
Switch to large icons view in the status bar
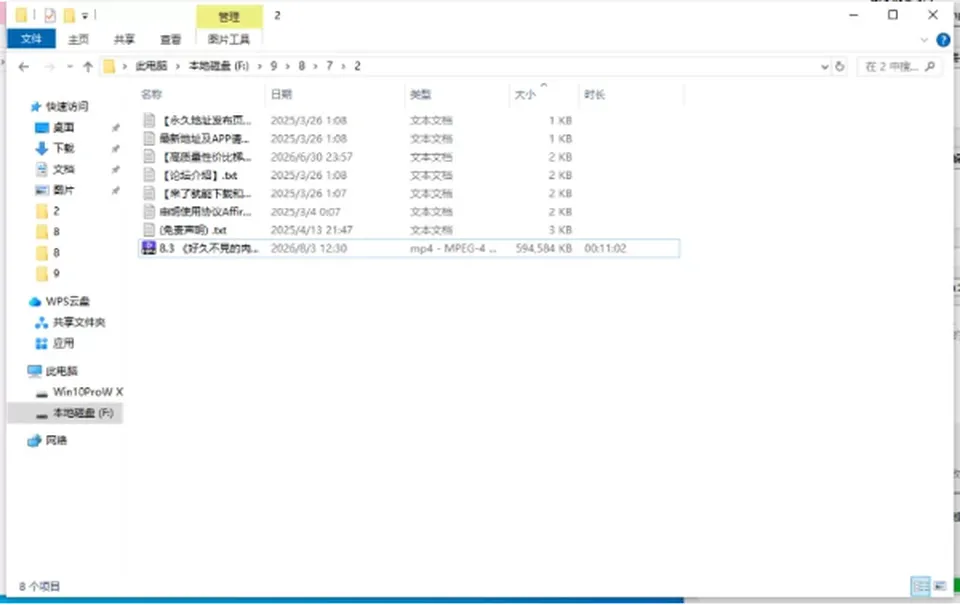(x=940, y=586)
